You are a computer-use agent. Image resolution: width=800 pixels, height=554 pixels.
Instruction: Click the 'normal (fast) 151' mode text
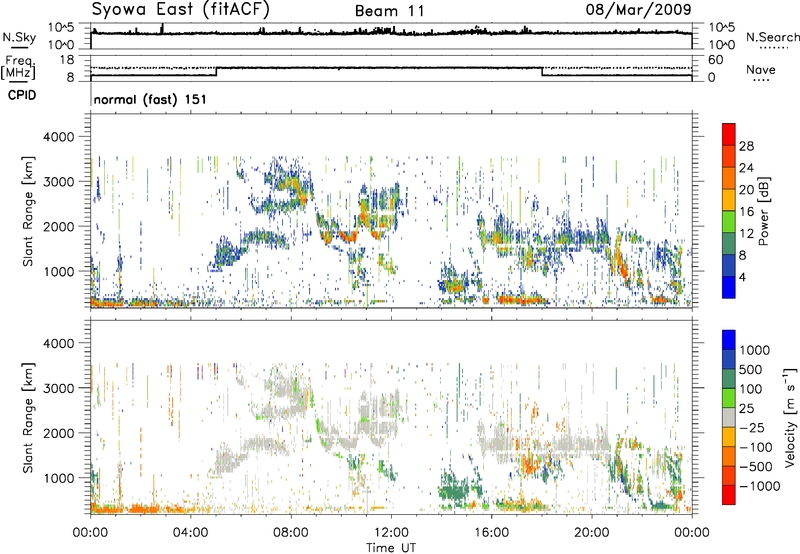151,99
